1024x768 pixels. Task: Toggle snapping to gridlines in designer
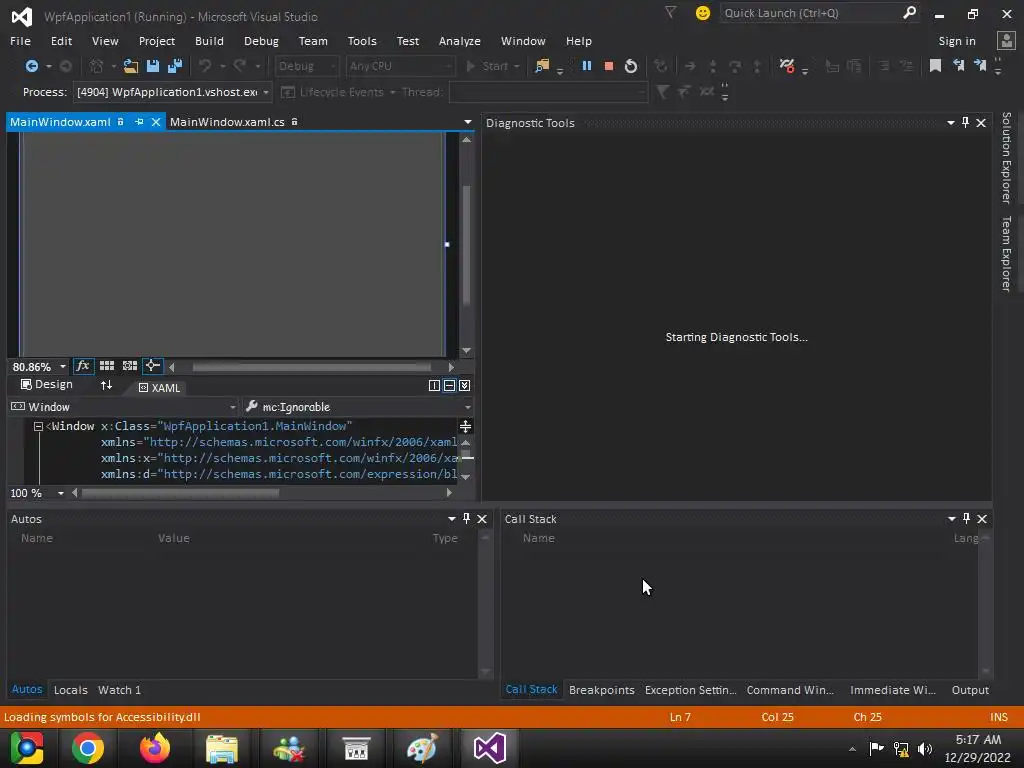point(130,366)
